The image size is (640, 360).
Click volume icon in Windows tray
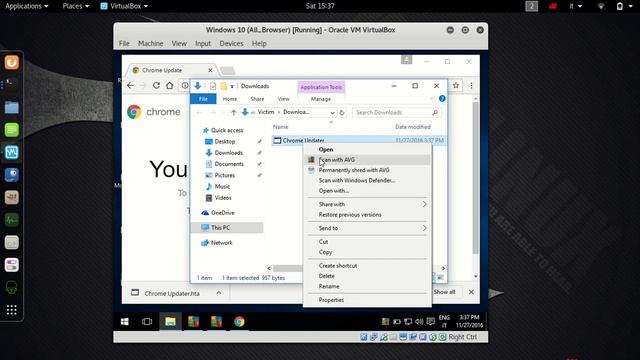[419, 322]
